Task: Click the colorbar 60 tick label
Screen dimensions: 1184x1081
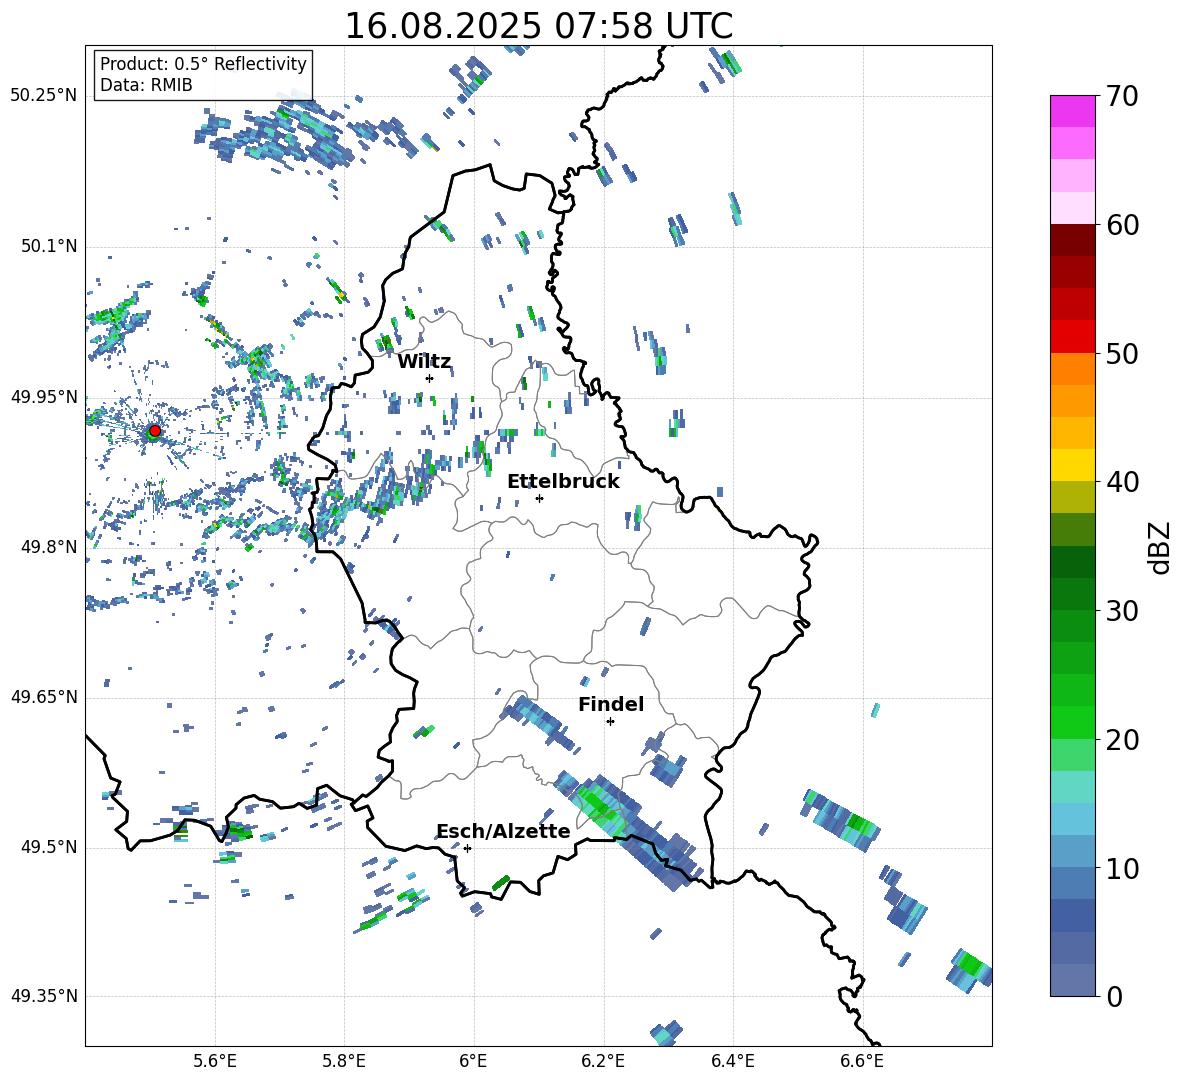Action: pos(1122,225)
